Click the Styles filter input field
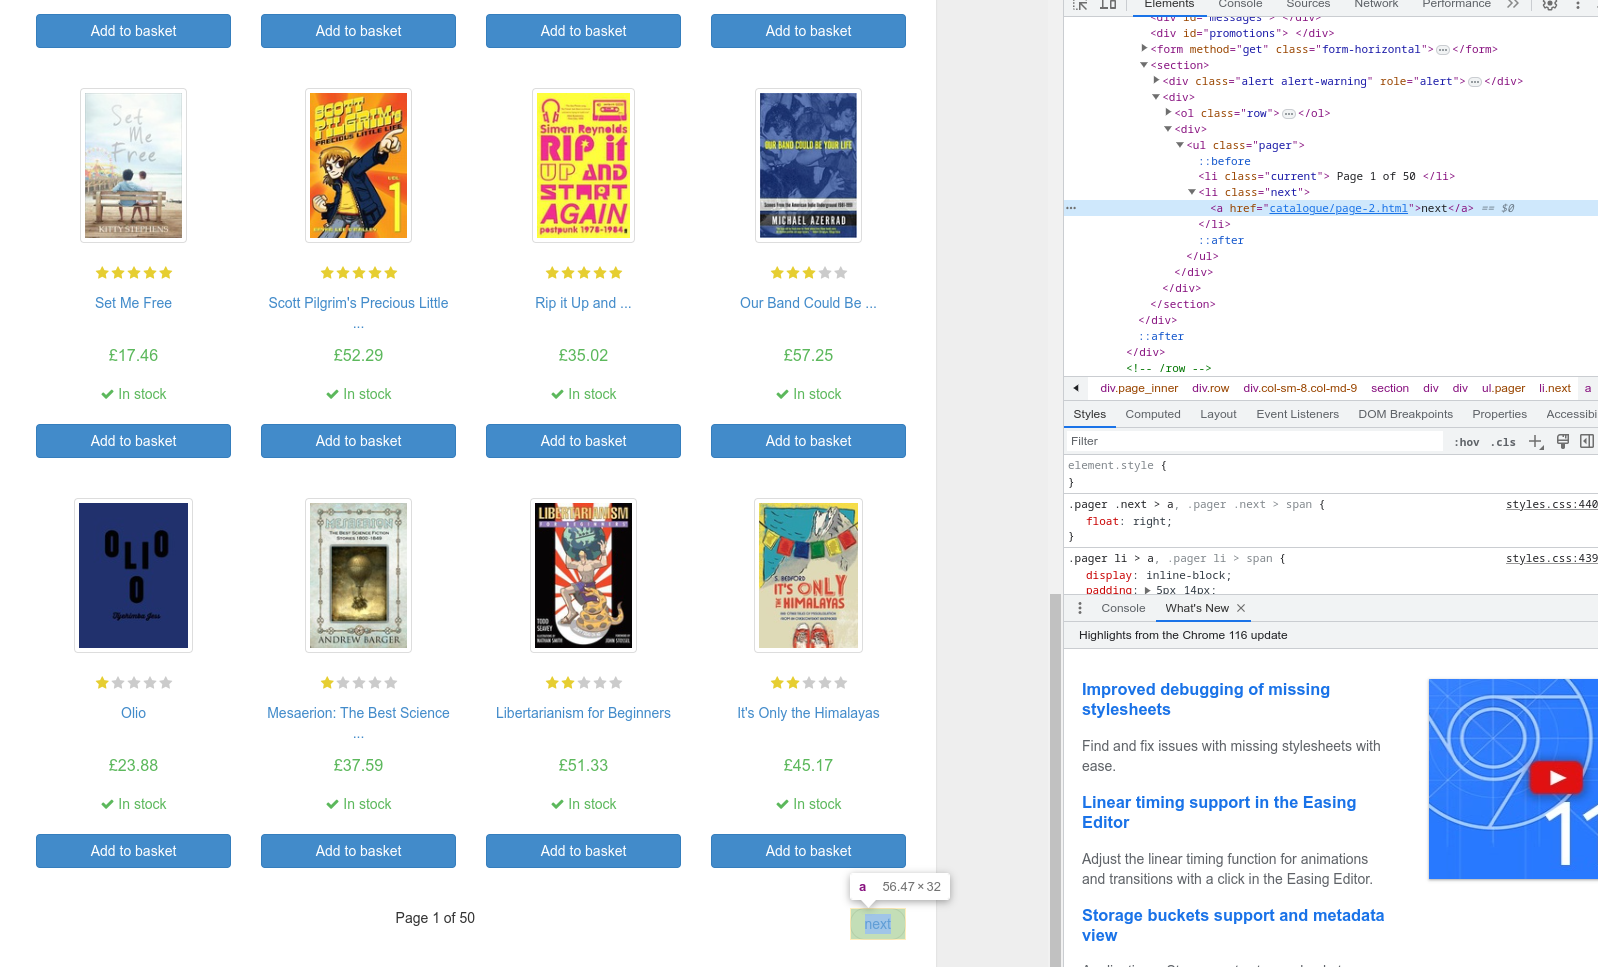Screen dimensions: 1598x967 point(1254,442)
